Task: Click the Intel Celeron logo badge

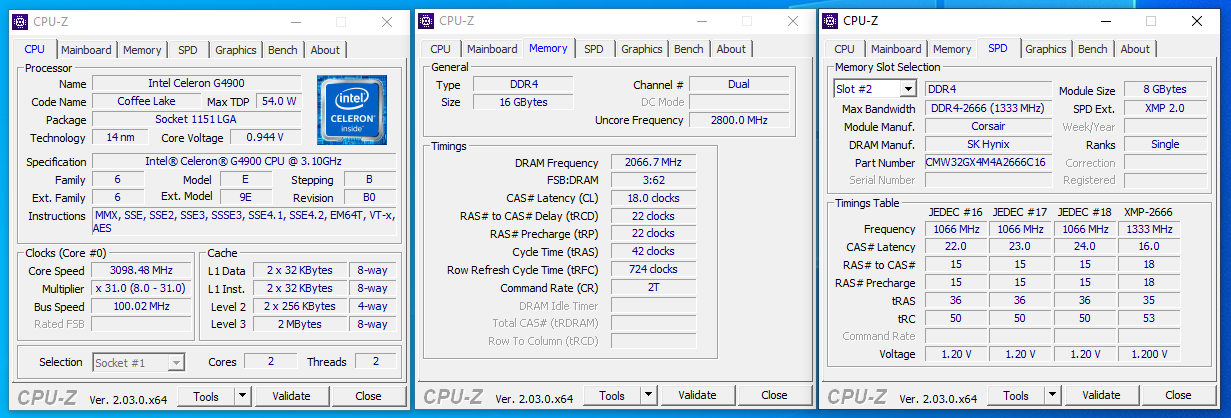Action: pyautogui.click(x=351, y=111)
